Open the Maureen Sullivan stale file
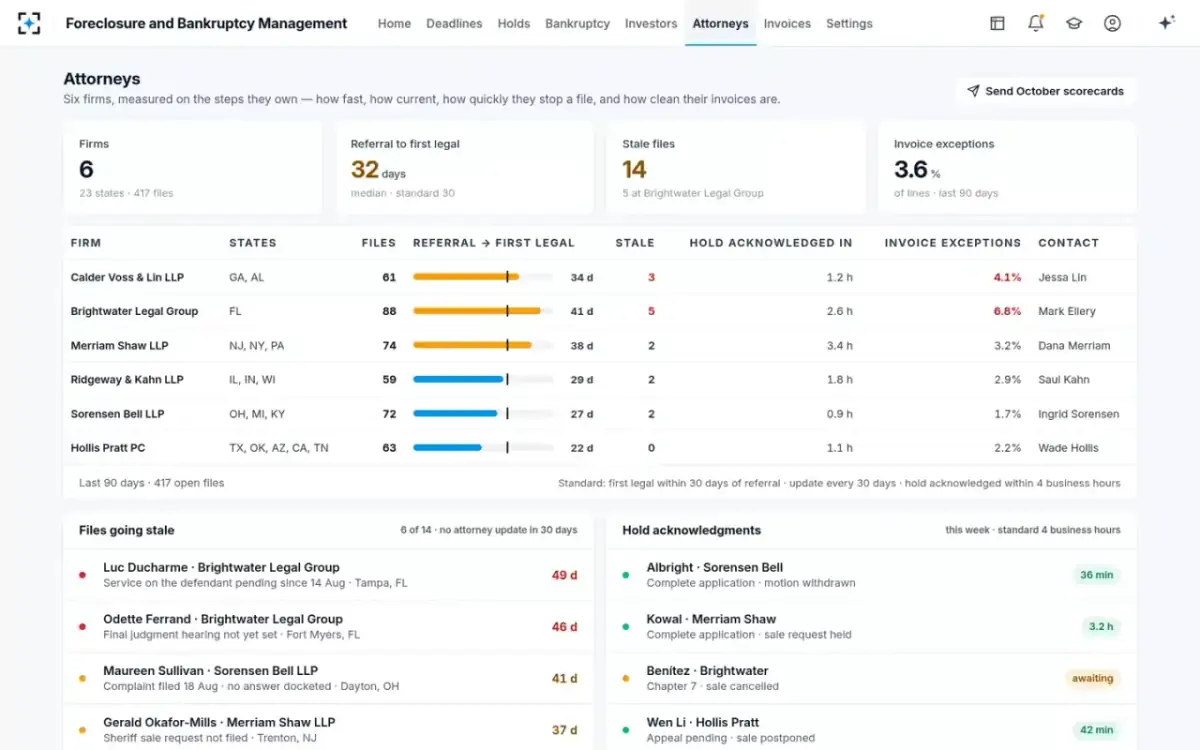The image size is (1200, 750). 328,678
